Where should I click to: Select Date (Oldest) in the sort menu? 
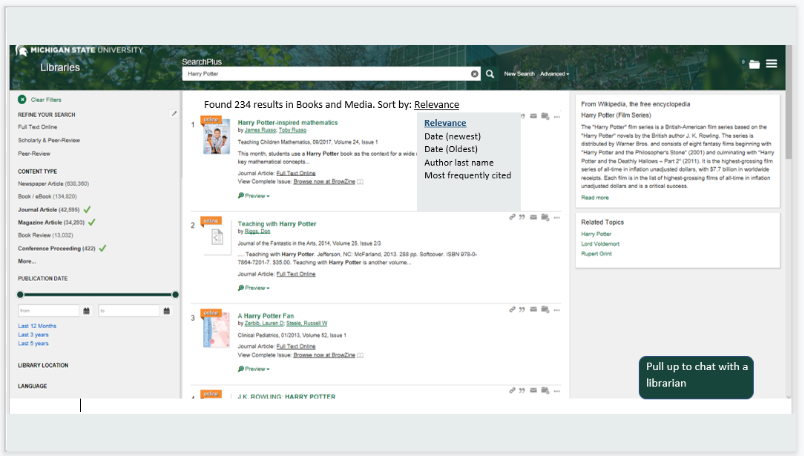pyautogui.click(x=451, y=149)
